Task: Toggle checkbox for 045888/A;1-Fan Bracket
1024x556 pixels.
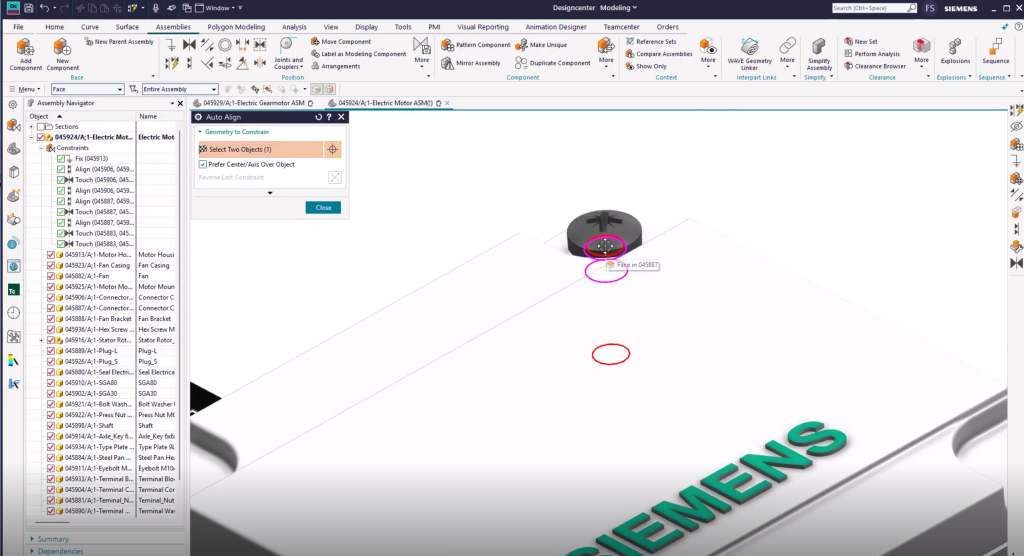Action: pos(51,319)
